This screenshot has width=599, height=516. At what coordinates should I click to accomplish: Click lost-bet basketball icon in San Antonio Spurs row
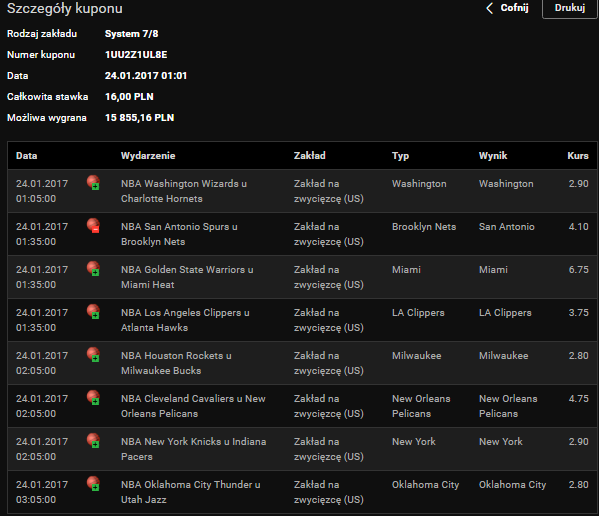(93, 225)
